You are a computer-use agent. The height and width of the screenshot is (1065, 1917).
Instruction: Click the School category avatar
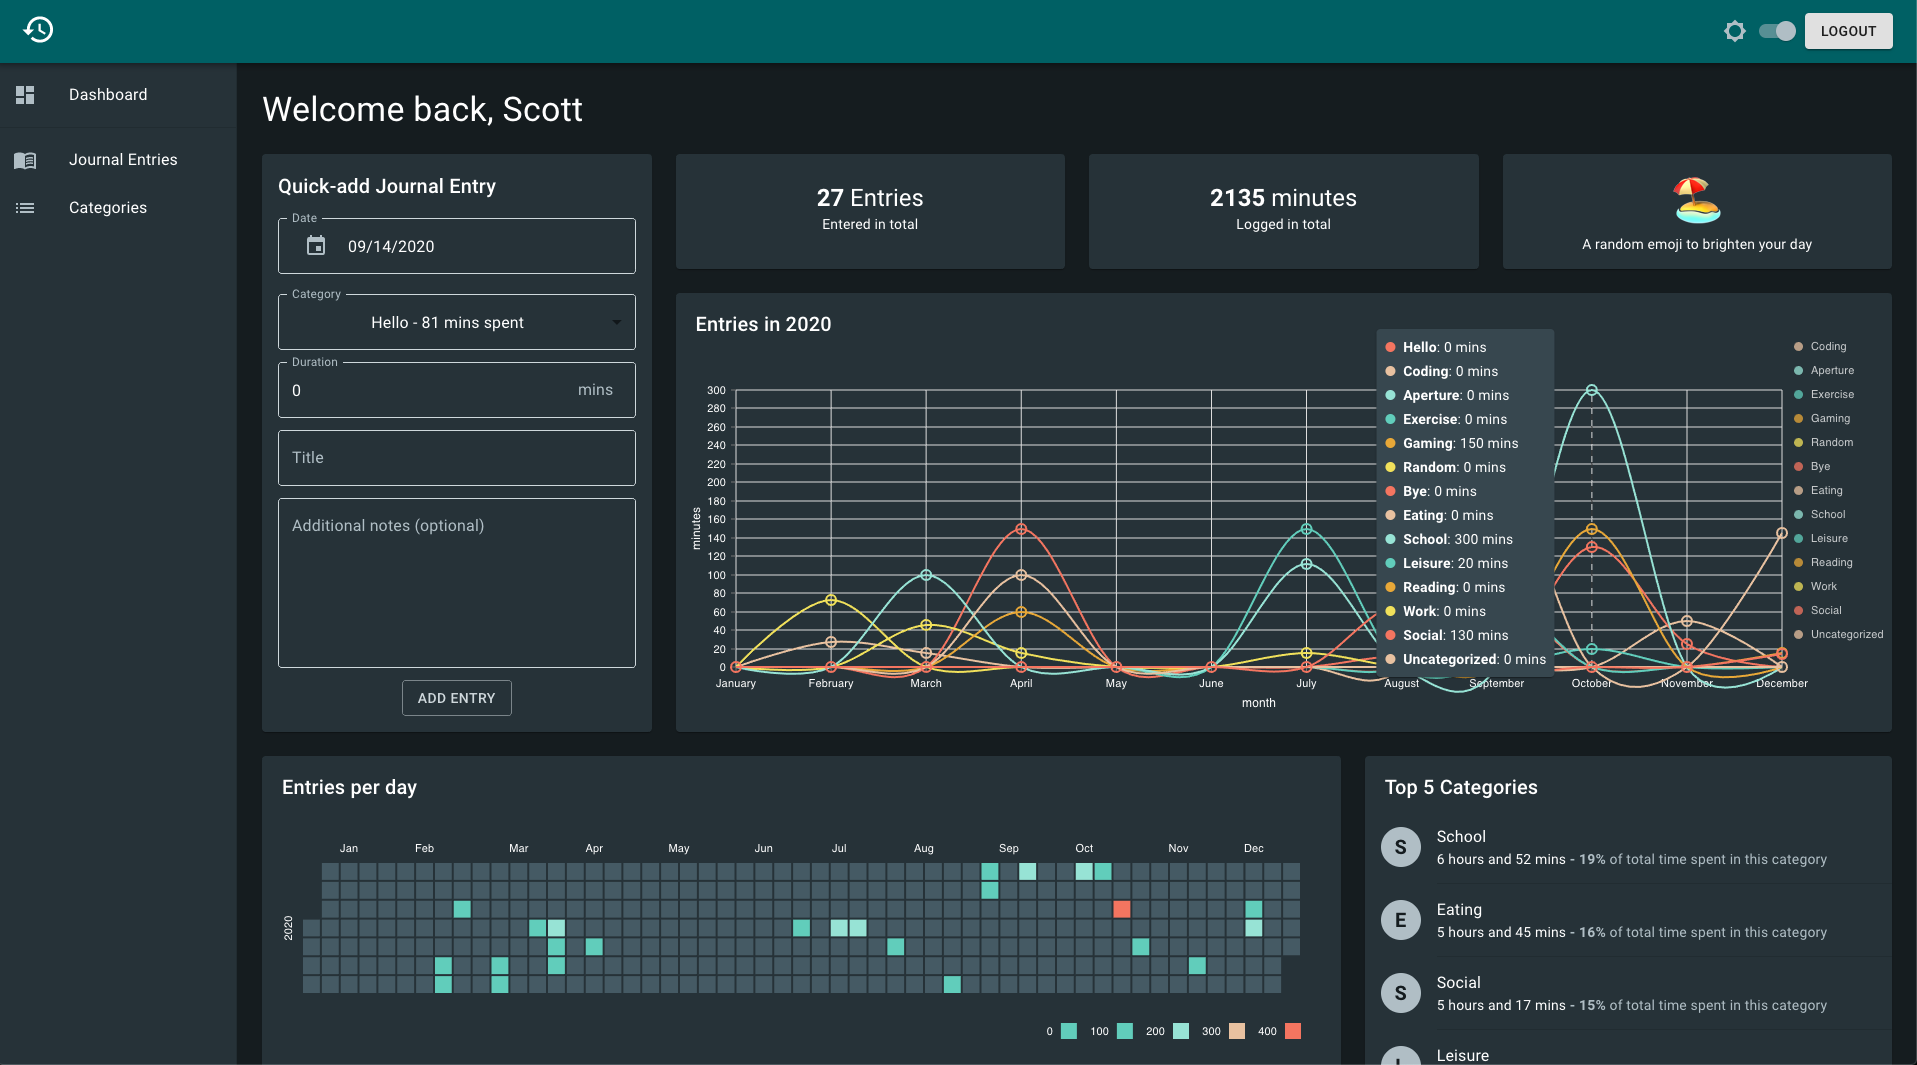pos(1400,847)
